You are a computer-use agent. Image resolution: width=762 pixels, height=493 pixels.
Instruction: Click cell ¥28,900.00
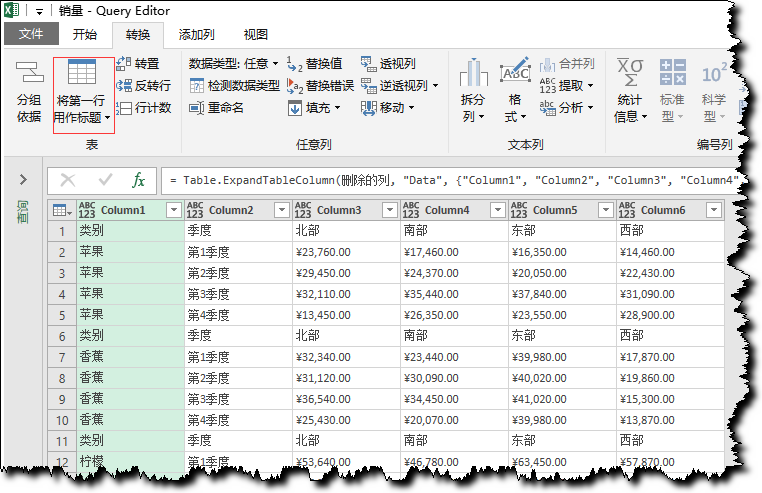[x=670, y=315]
